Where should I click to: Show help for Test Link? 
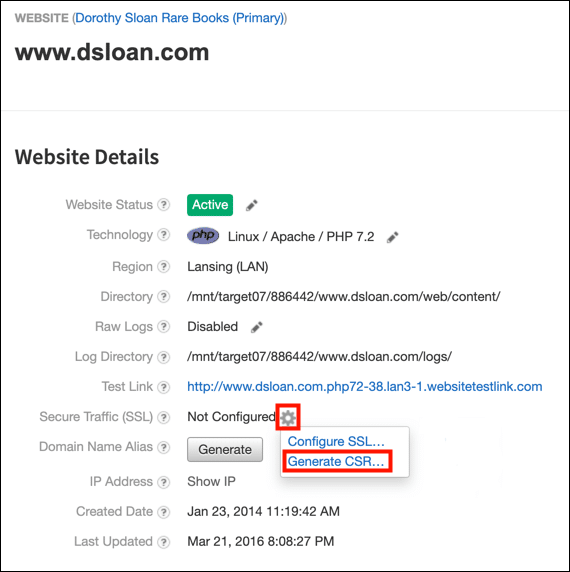tap(163, 387)
